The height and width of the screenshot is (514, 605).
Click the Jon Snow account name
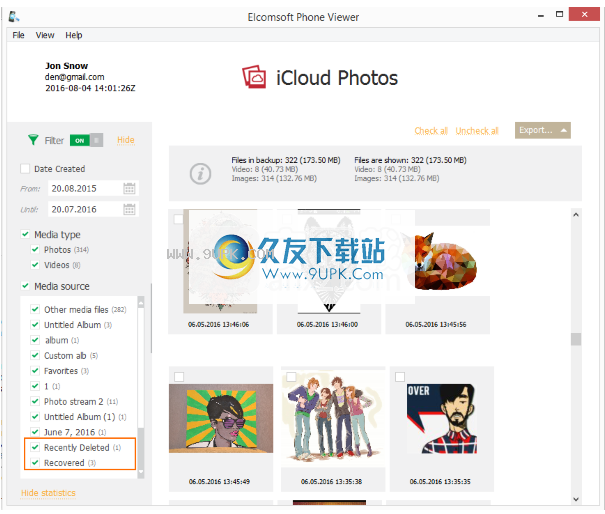[66, 66]
